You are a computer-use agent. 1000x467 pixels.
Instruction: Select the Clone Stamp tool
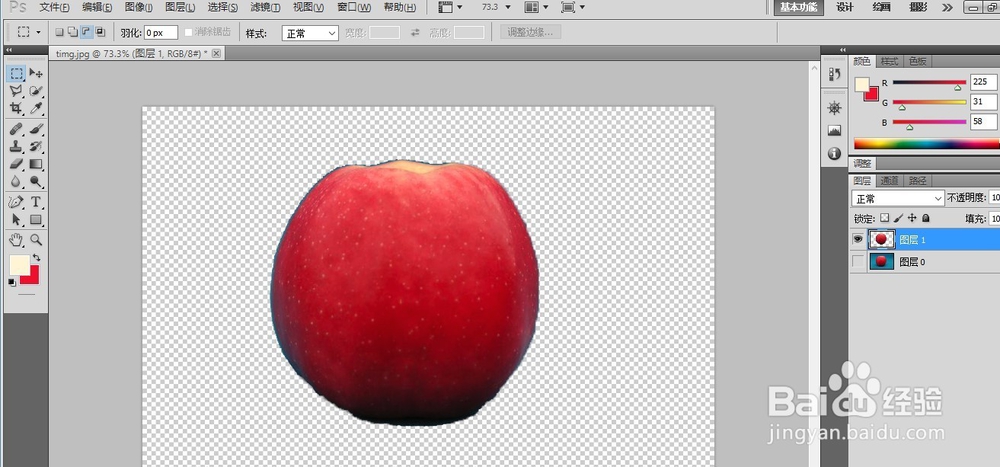(x=17, y=146)
